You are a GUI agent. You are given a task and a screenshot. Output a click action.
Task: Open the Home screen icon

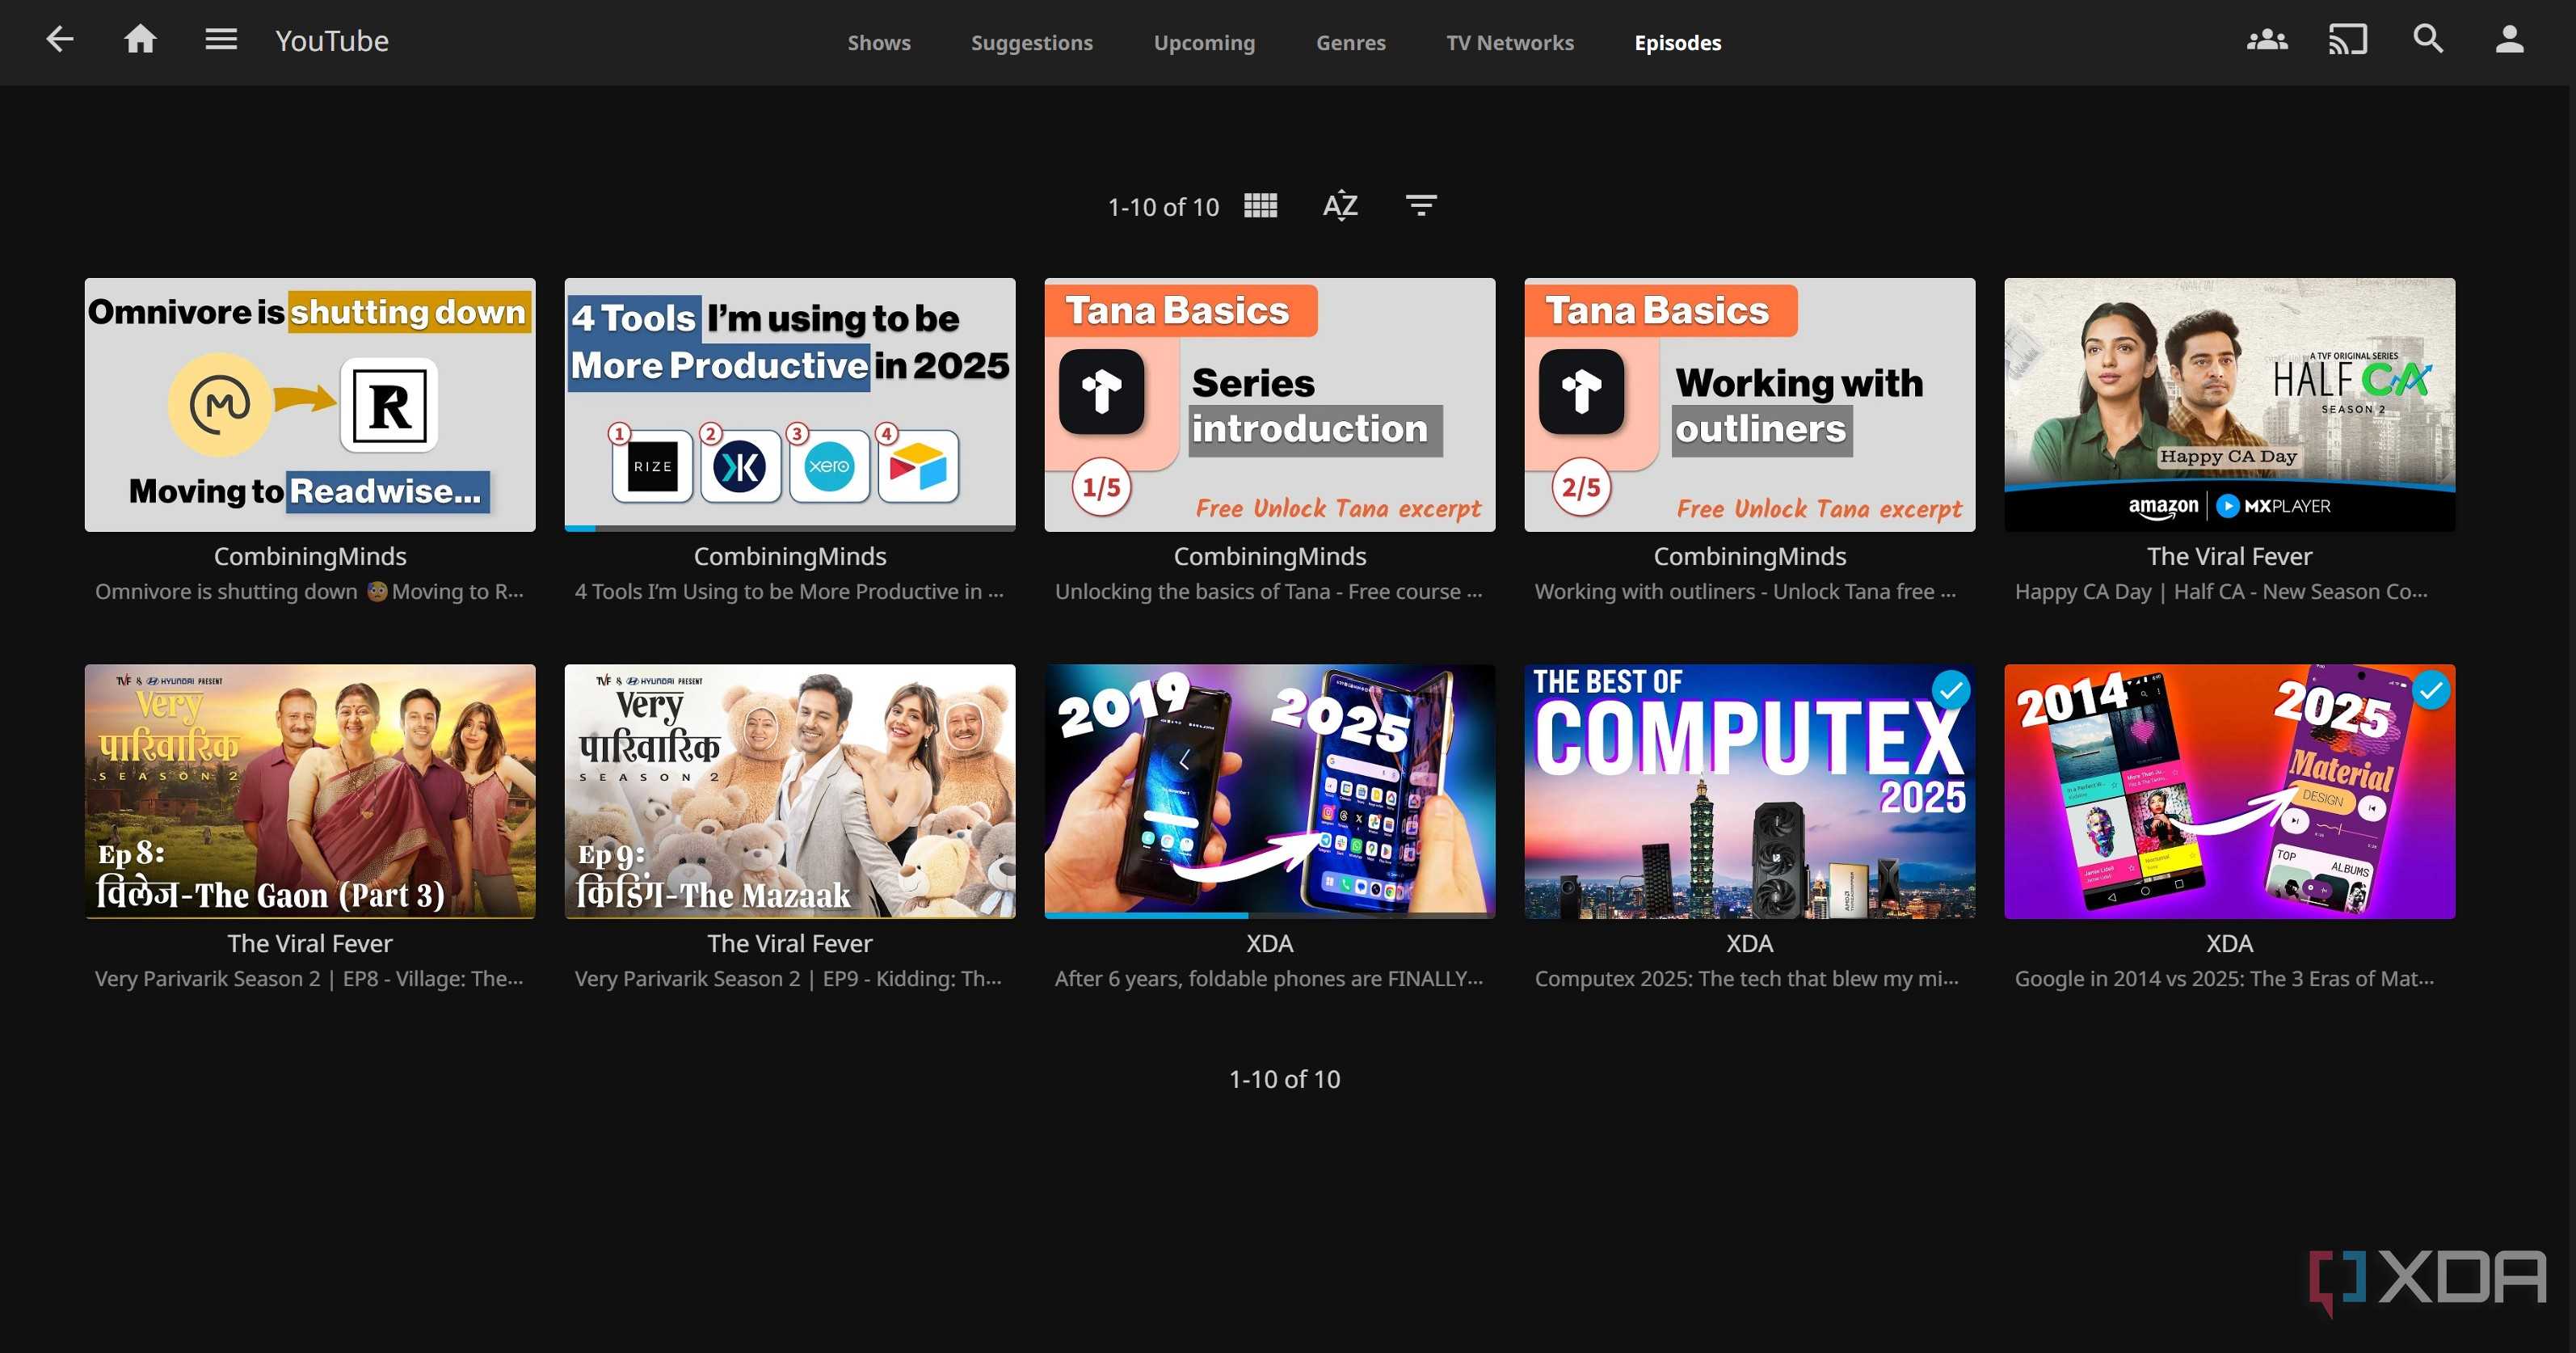[140, 40]
